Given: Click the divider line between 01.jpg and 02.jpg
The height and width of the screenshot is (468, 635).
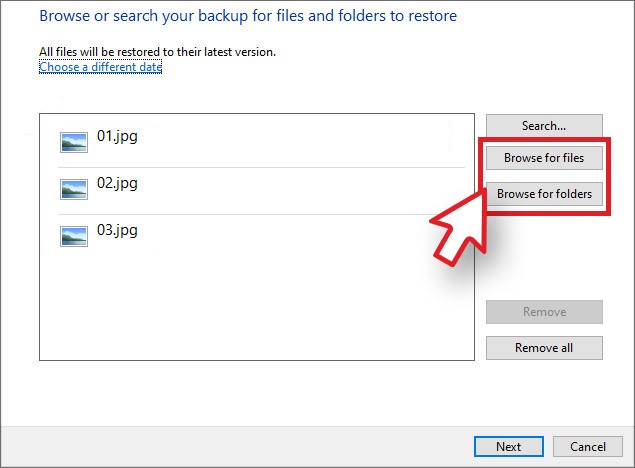Looking at the screenshot, I should [x=261, y=167].
